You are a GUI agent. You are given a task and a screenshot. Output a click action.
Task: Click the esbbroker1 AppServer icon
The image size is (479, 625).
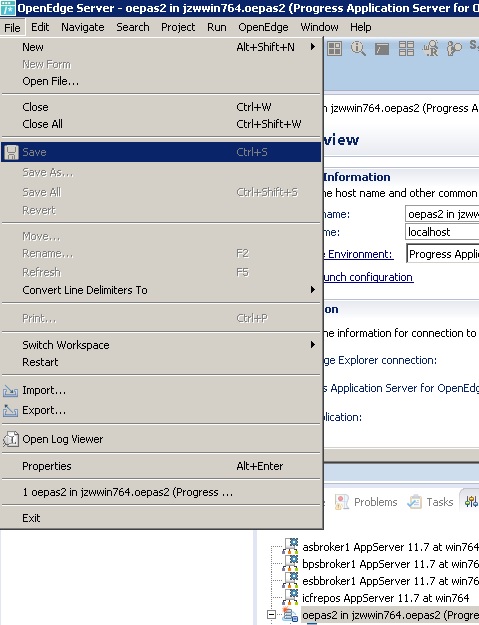291,581
